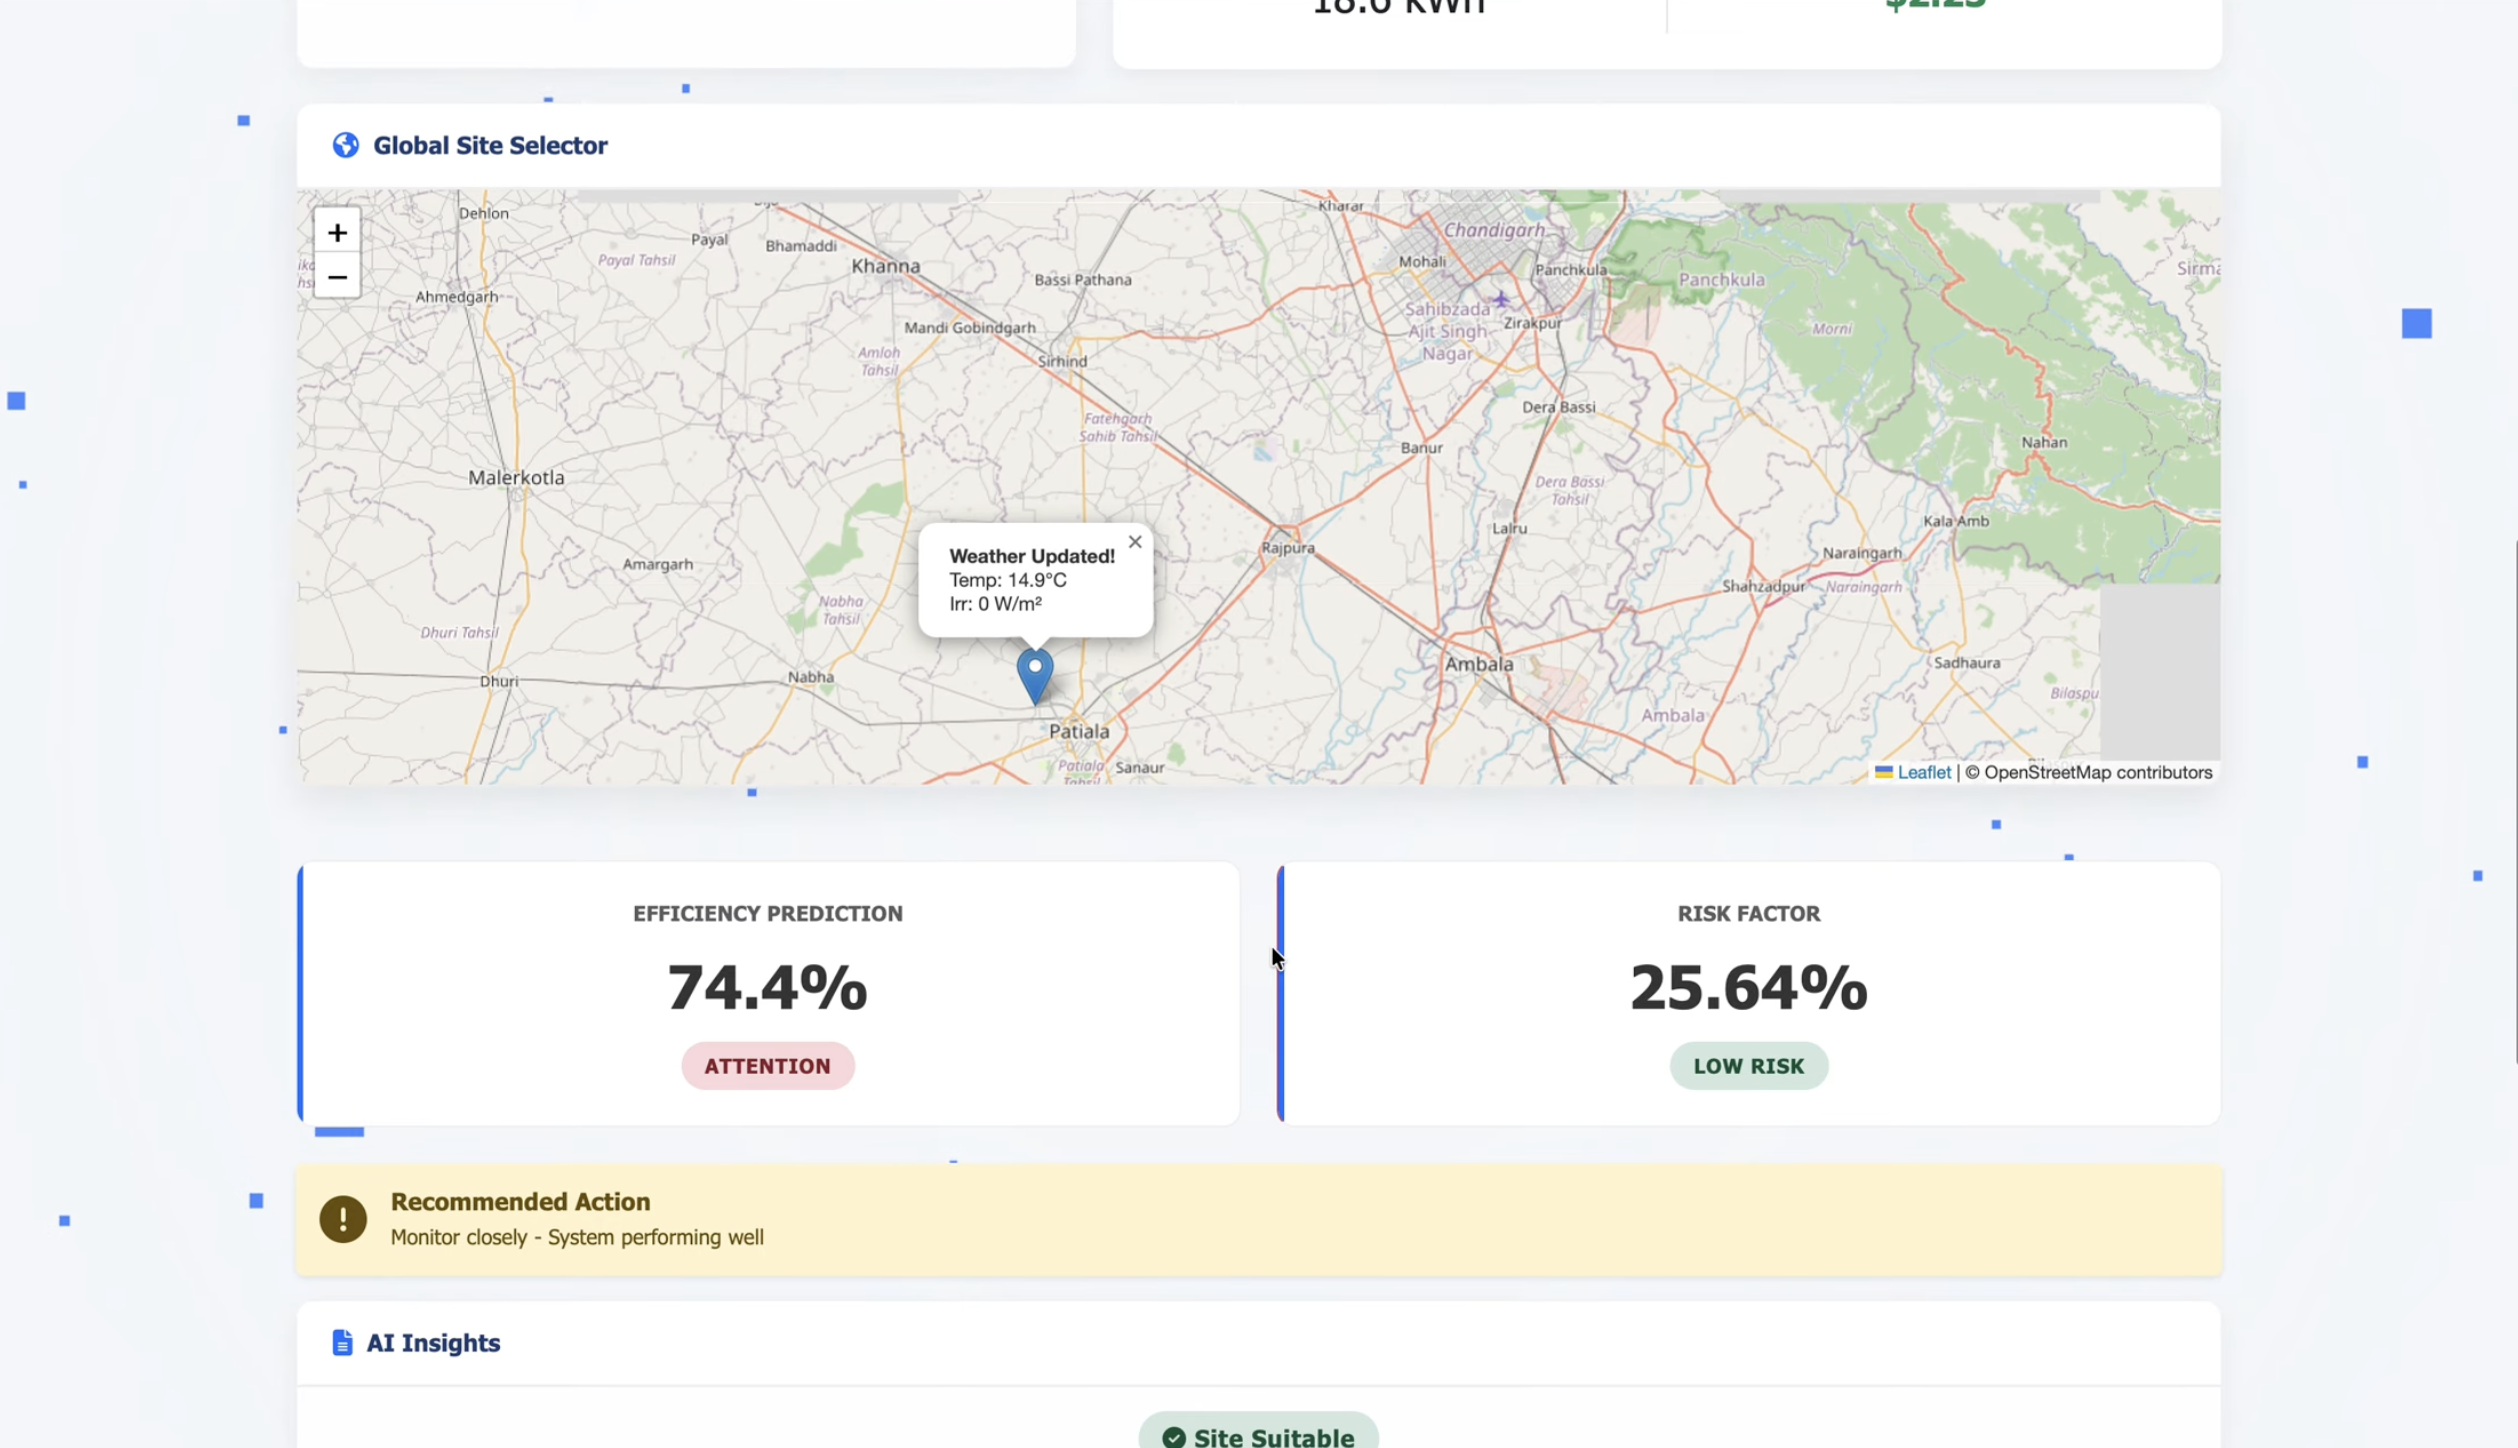
Task: Click the 74.4% efficiency prediction value
Action: [x=767, y=988]
